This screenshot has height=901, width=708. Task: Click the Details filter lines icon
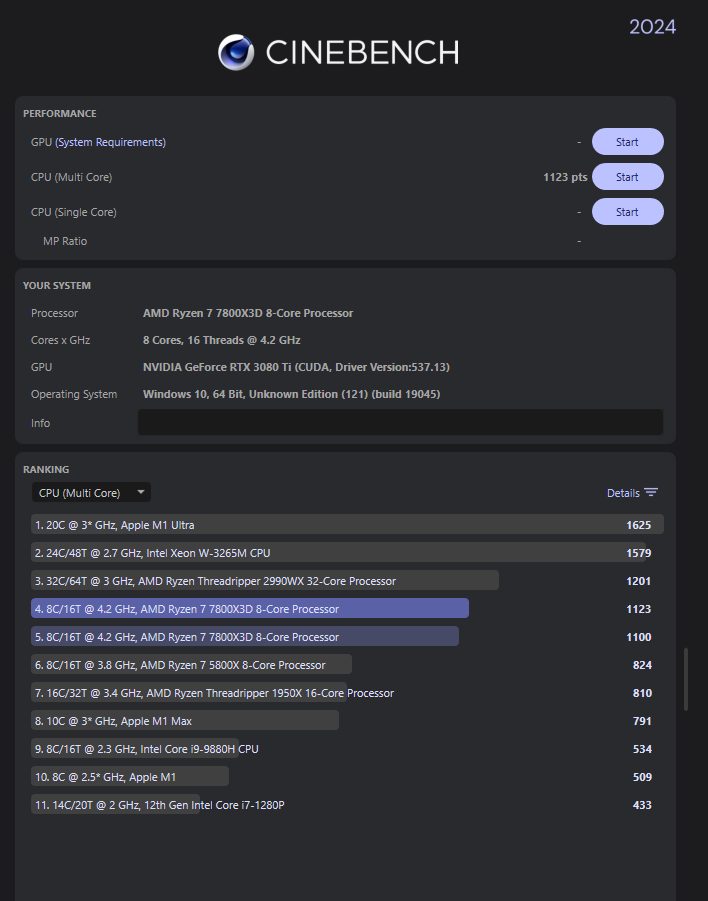[651, 493]
